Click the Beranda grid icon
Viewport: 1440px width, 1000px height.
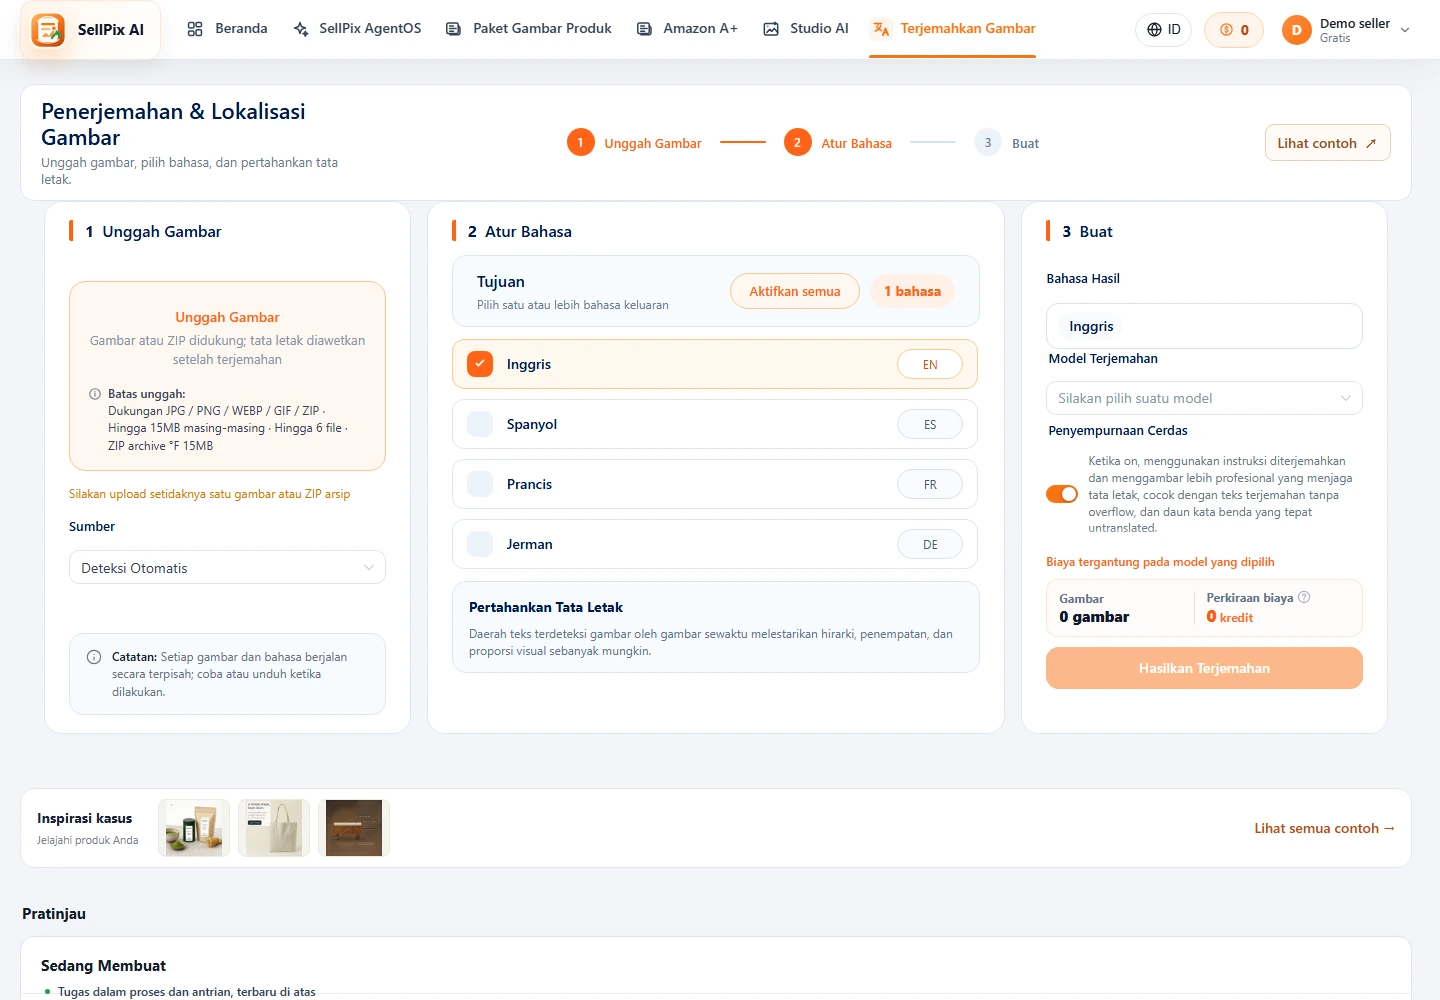click(x=195, y=29)
